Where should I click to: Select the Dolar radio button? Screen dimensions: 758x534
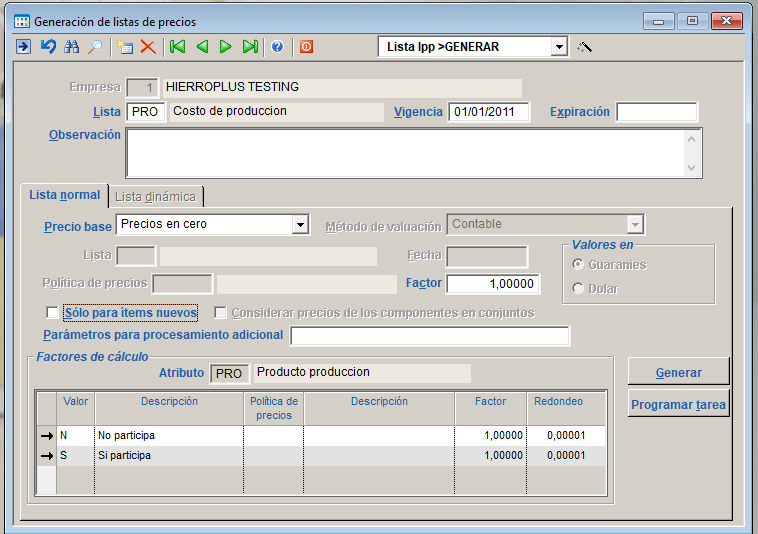point(578,289)
